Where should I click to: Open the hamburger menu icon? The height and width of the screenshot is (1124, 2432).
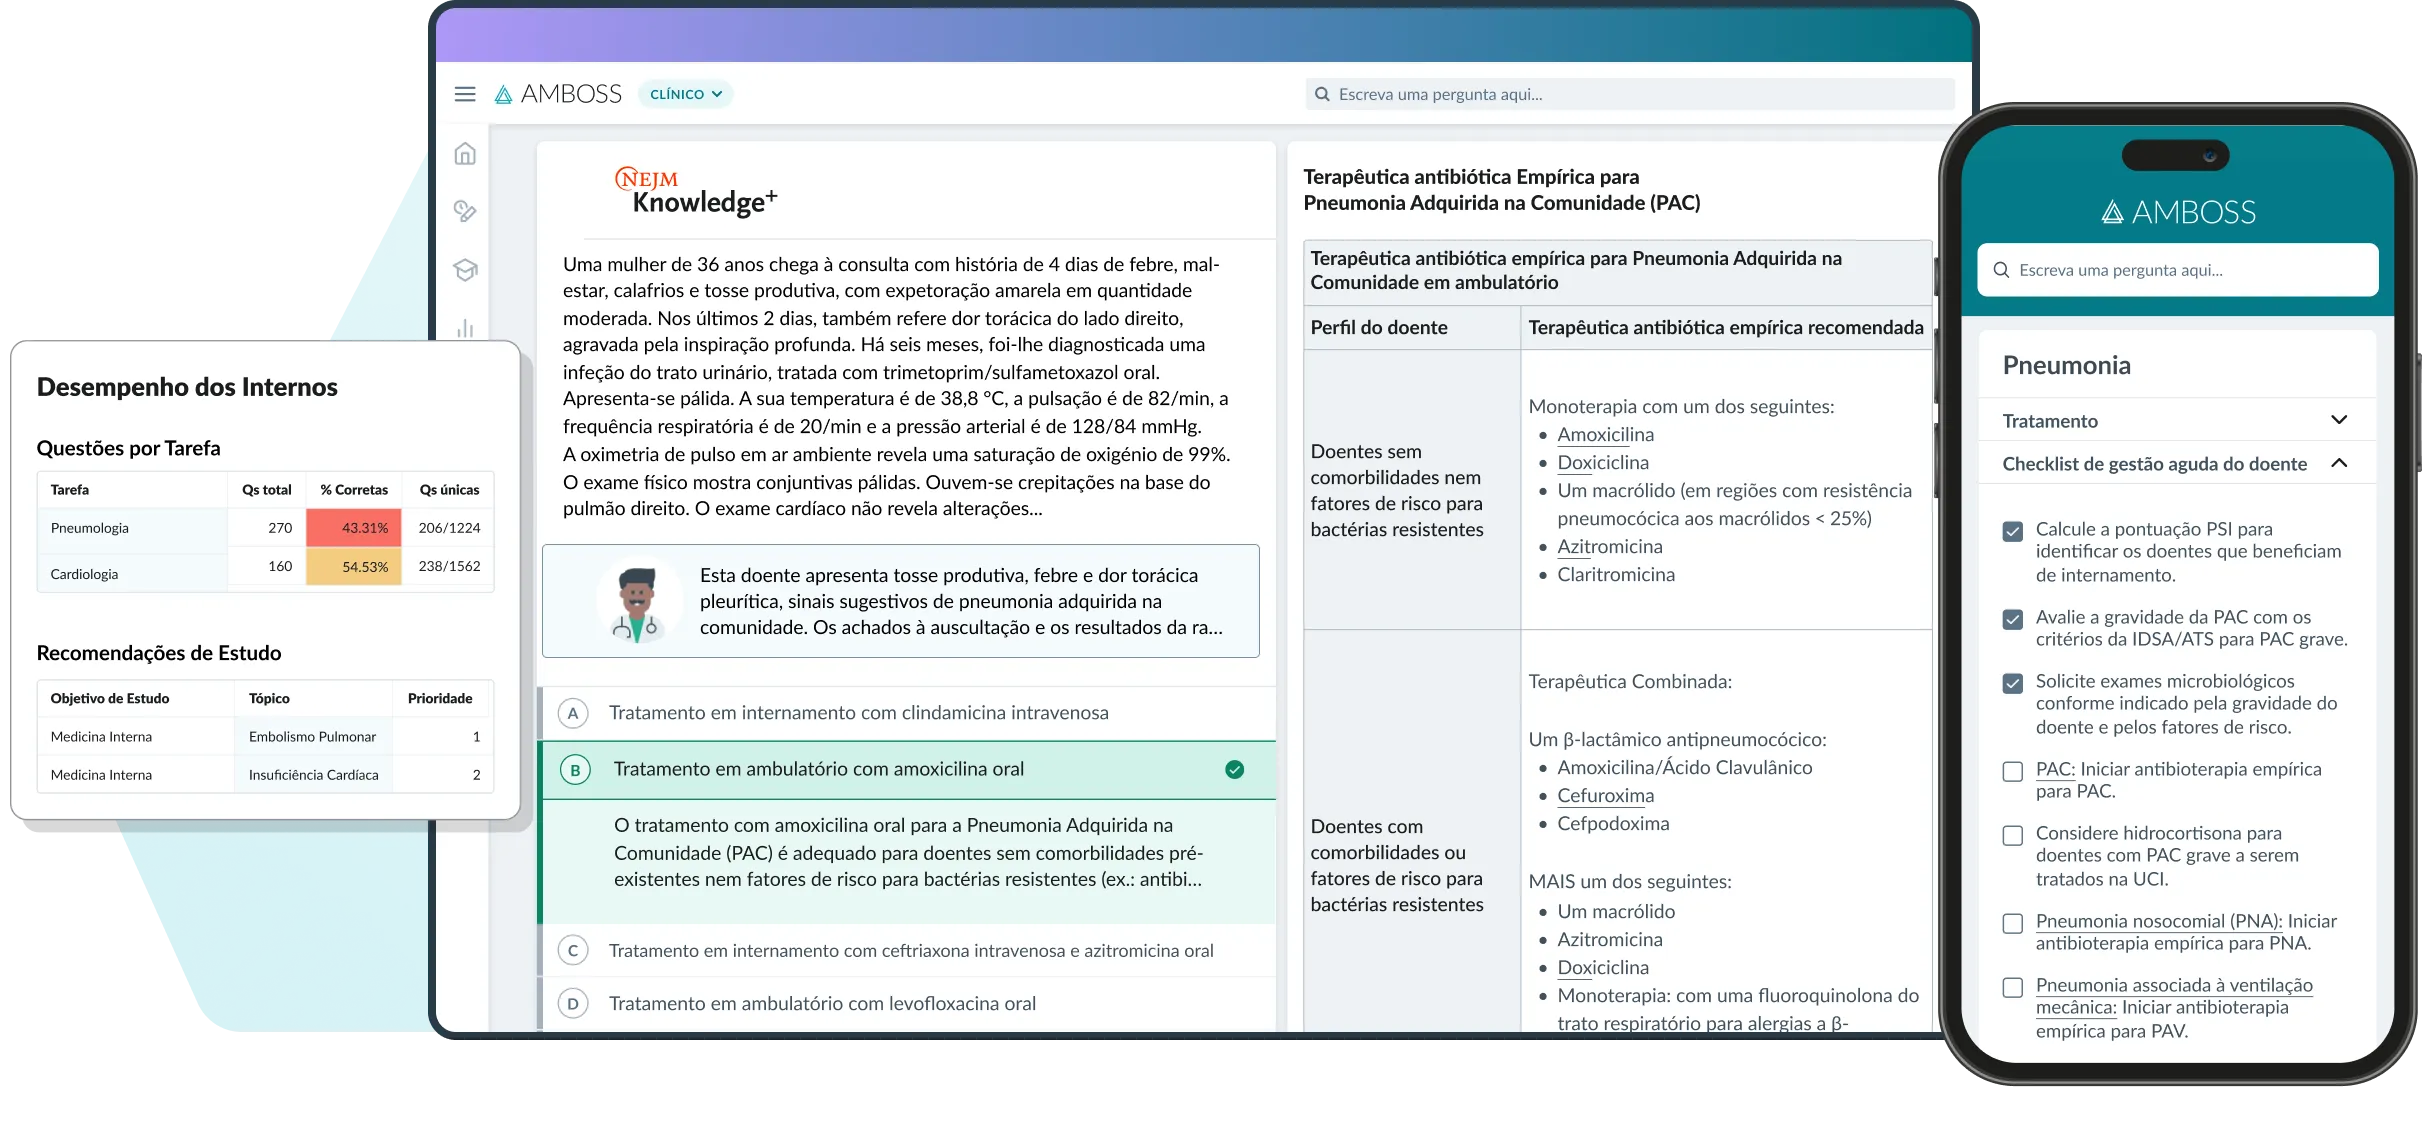465,94
